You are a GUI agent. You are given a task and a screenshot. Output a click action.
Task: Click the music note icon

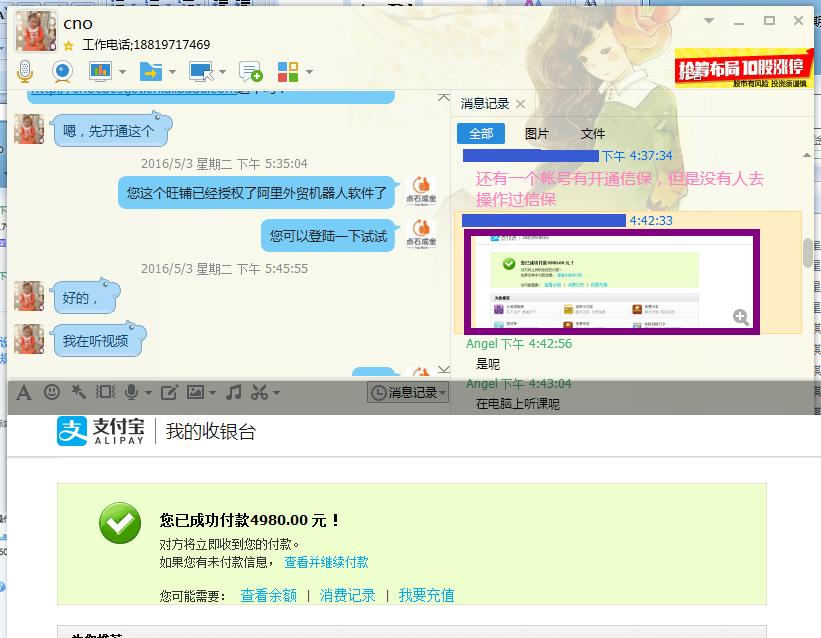(234, 392)
